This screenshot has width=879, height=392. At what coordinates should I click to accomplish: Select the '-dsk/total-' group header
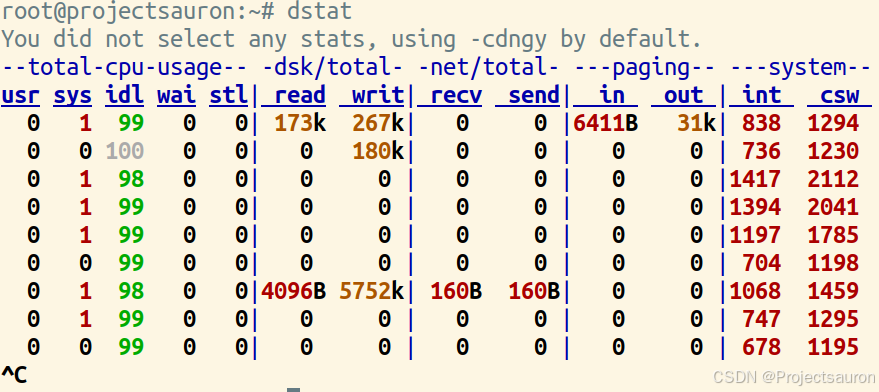[333, 68]
